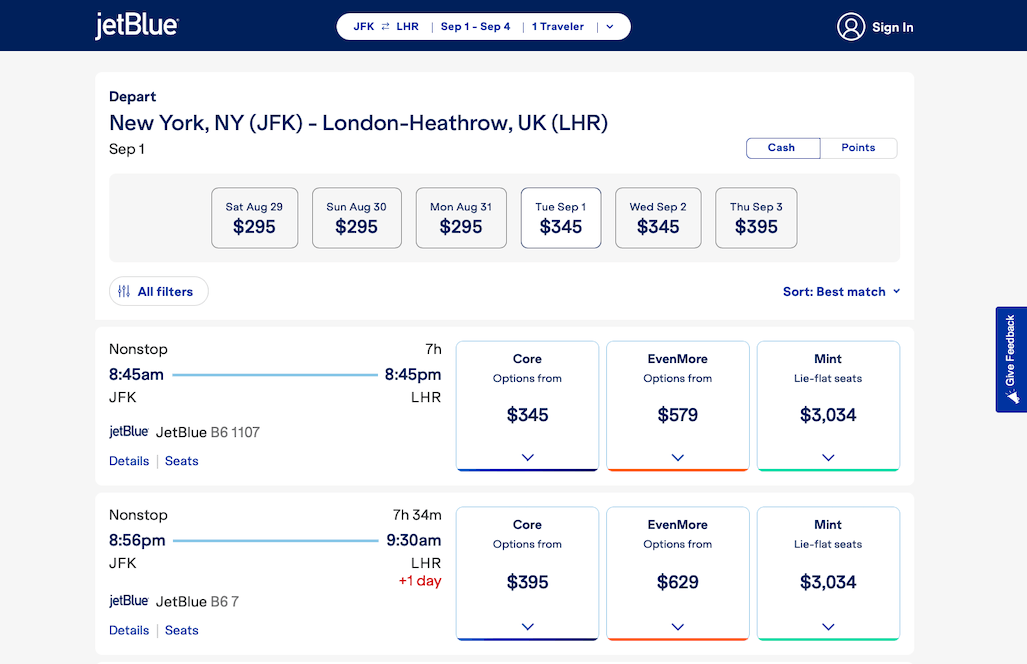
Task: Expand the search bar chevron
Action: (610, 27)
